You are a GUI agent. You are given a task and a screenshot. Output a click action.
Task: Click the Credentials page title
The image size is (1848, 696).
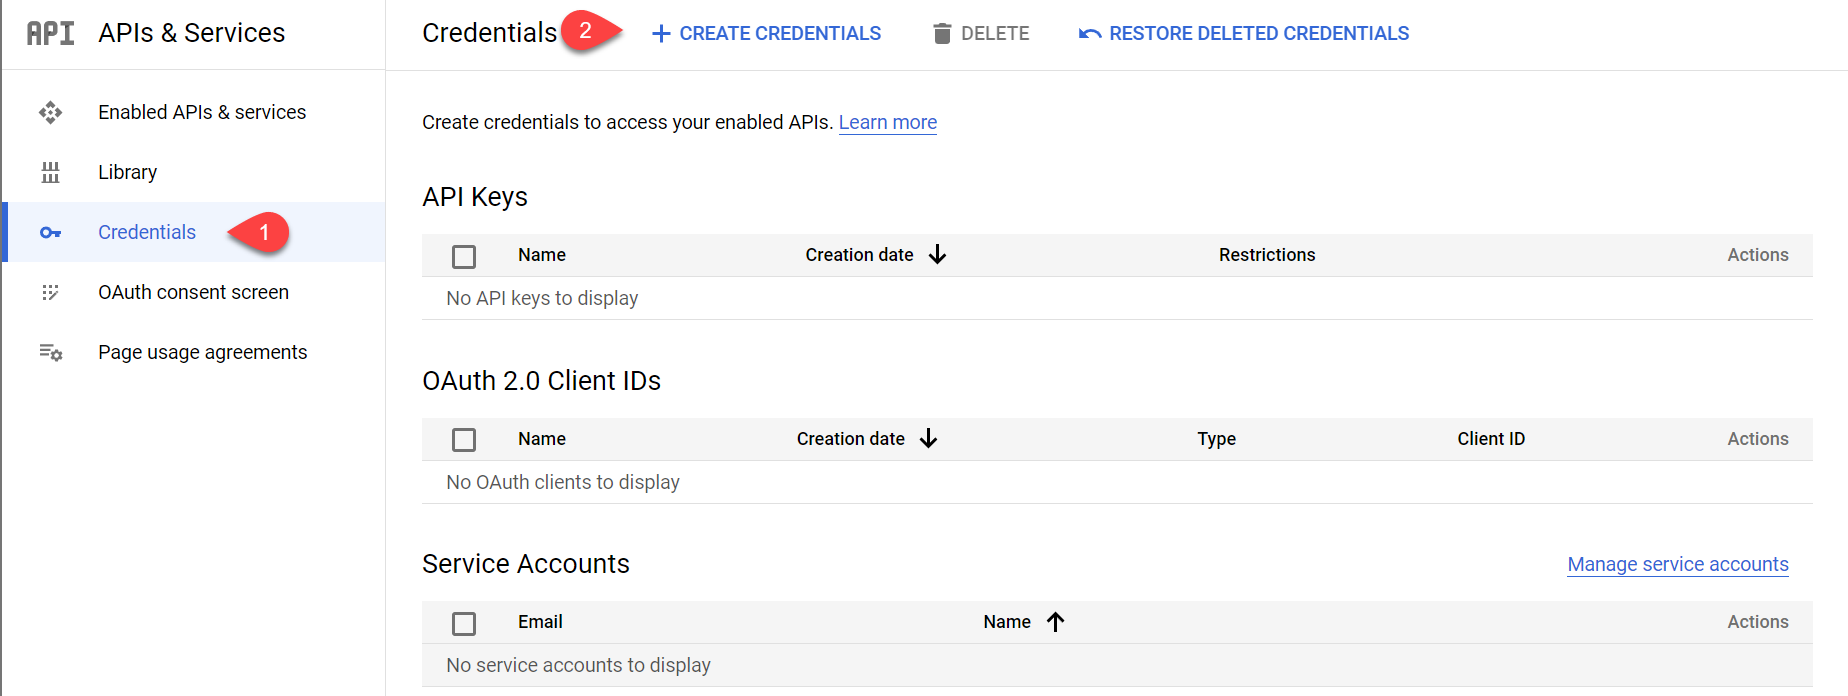click(489, 33)
